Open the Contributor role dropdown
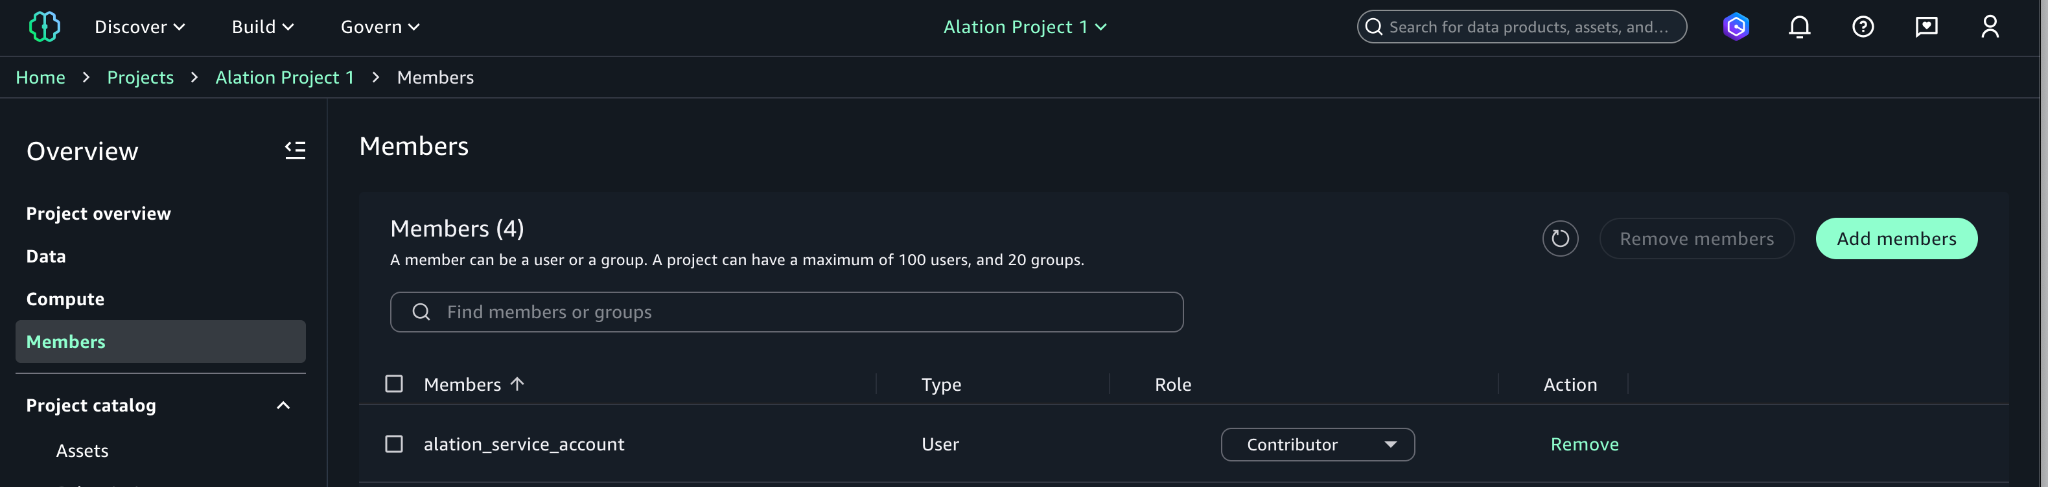The height and width of the screenshot is (487, 2048). [1318, 445]
